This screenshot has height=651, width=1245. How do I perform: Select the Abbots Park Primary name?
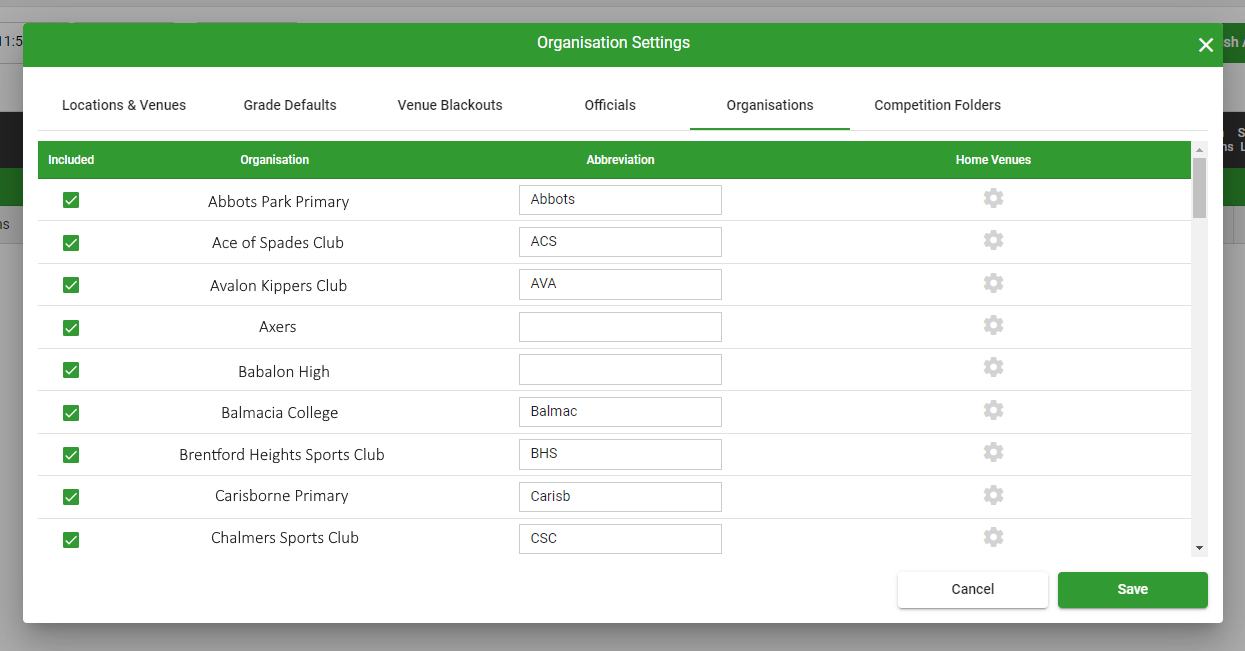[x=278, y=201]
